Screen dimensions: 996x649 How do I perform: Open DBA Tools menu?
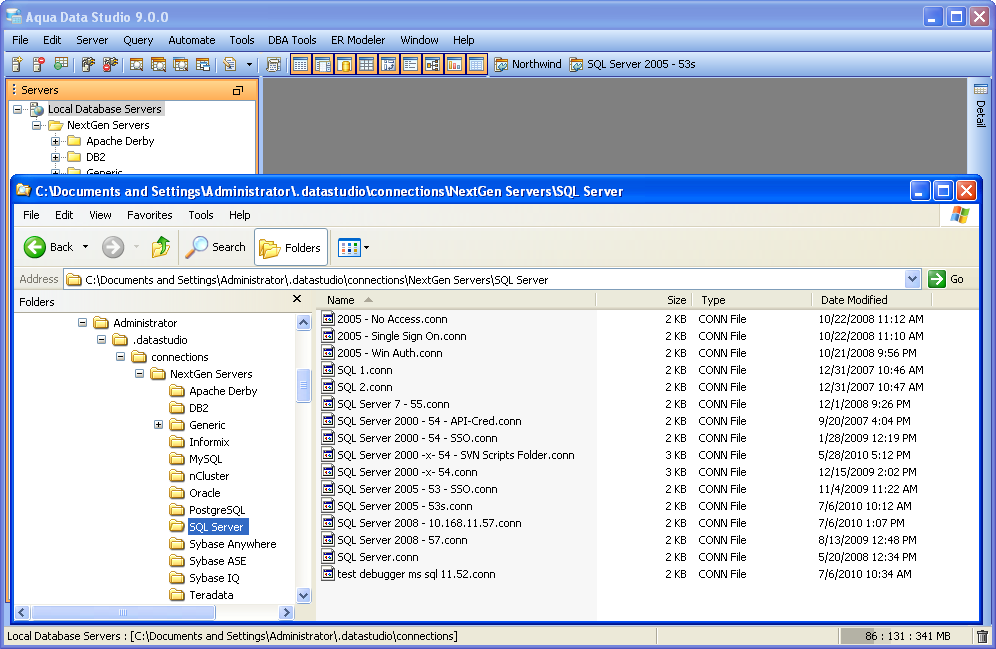[292, 40]
